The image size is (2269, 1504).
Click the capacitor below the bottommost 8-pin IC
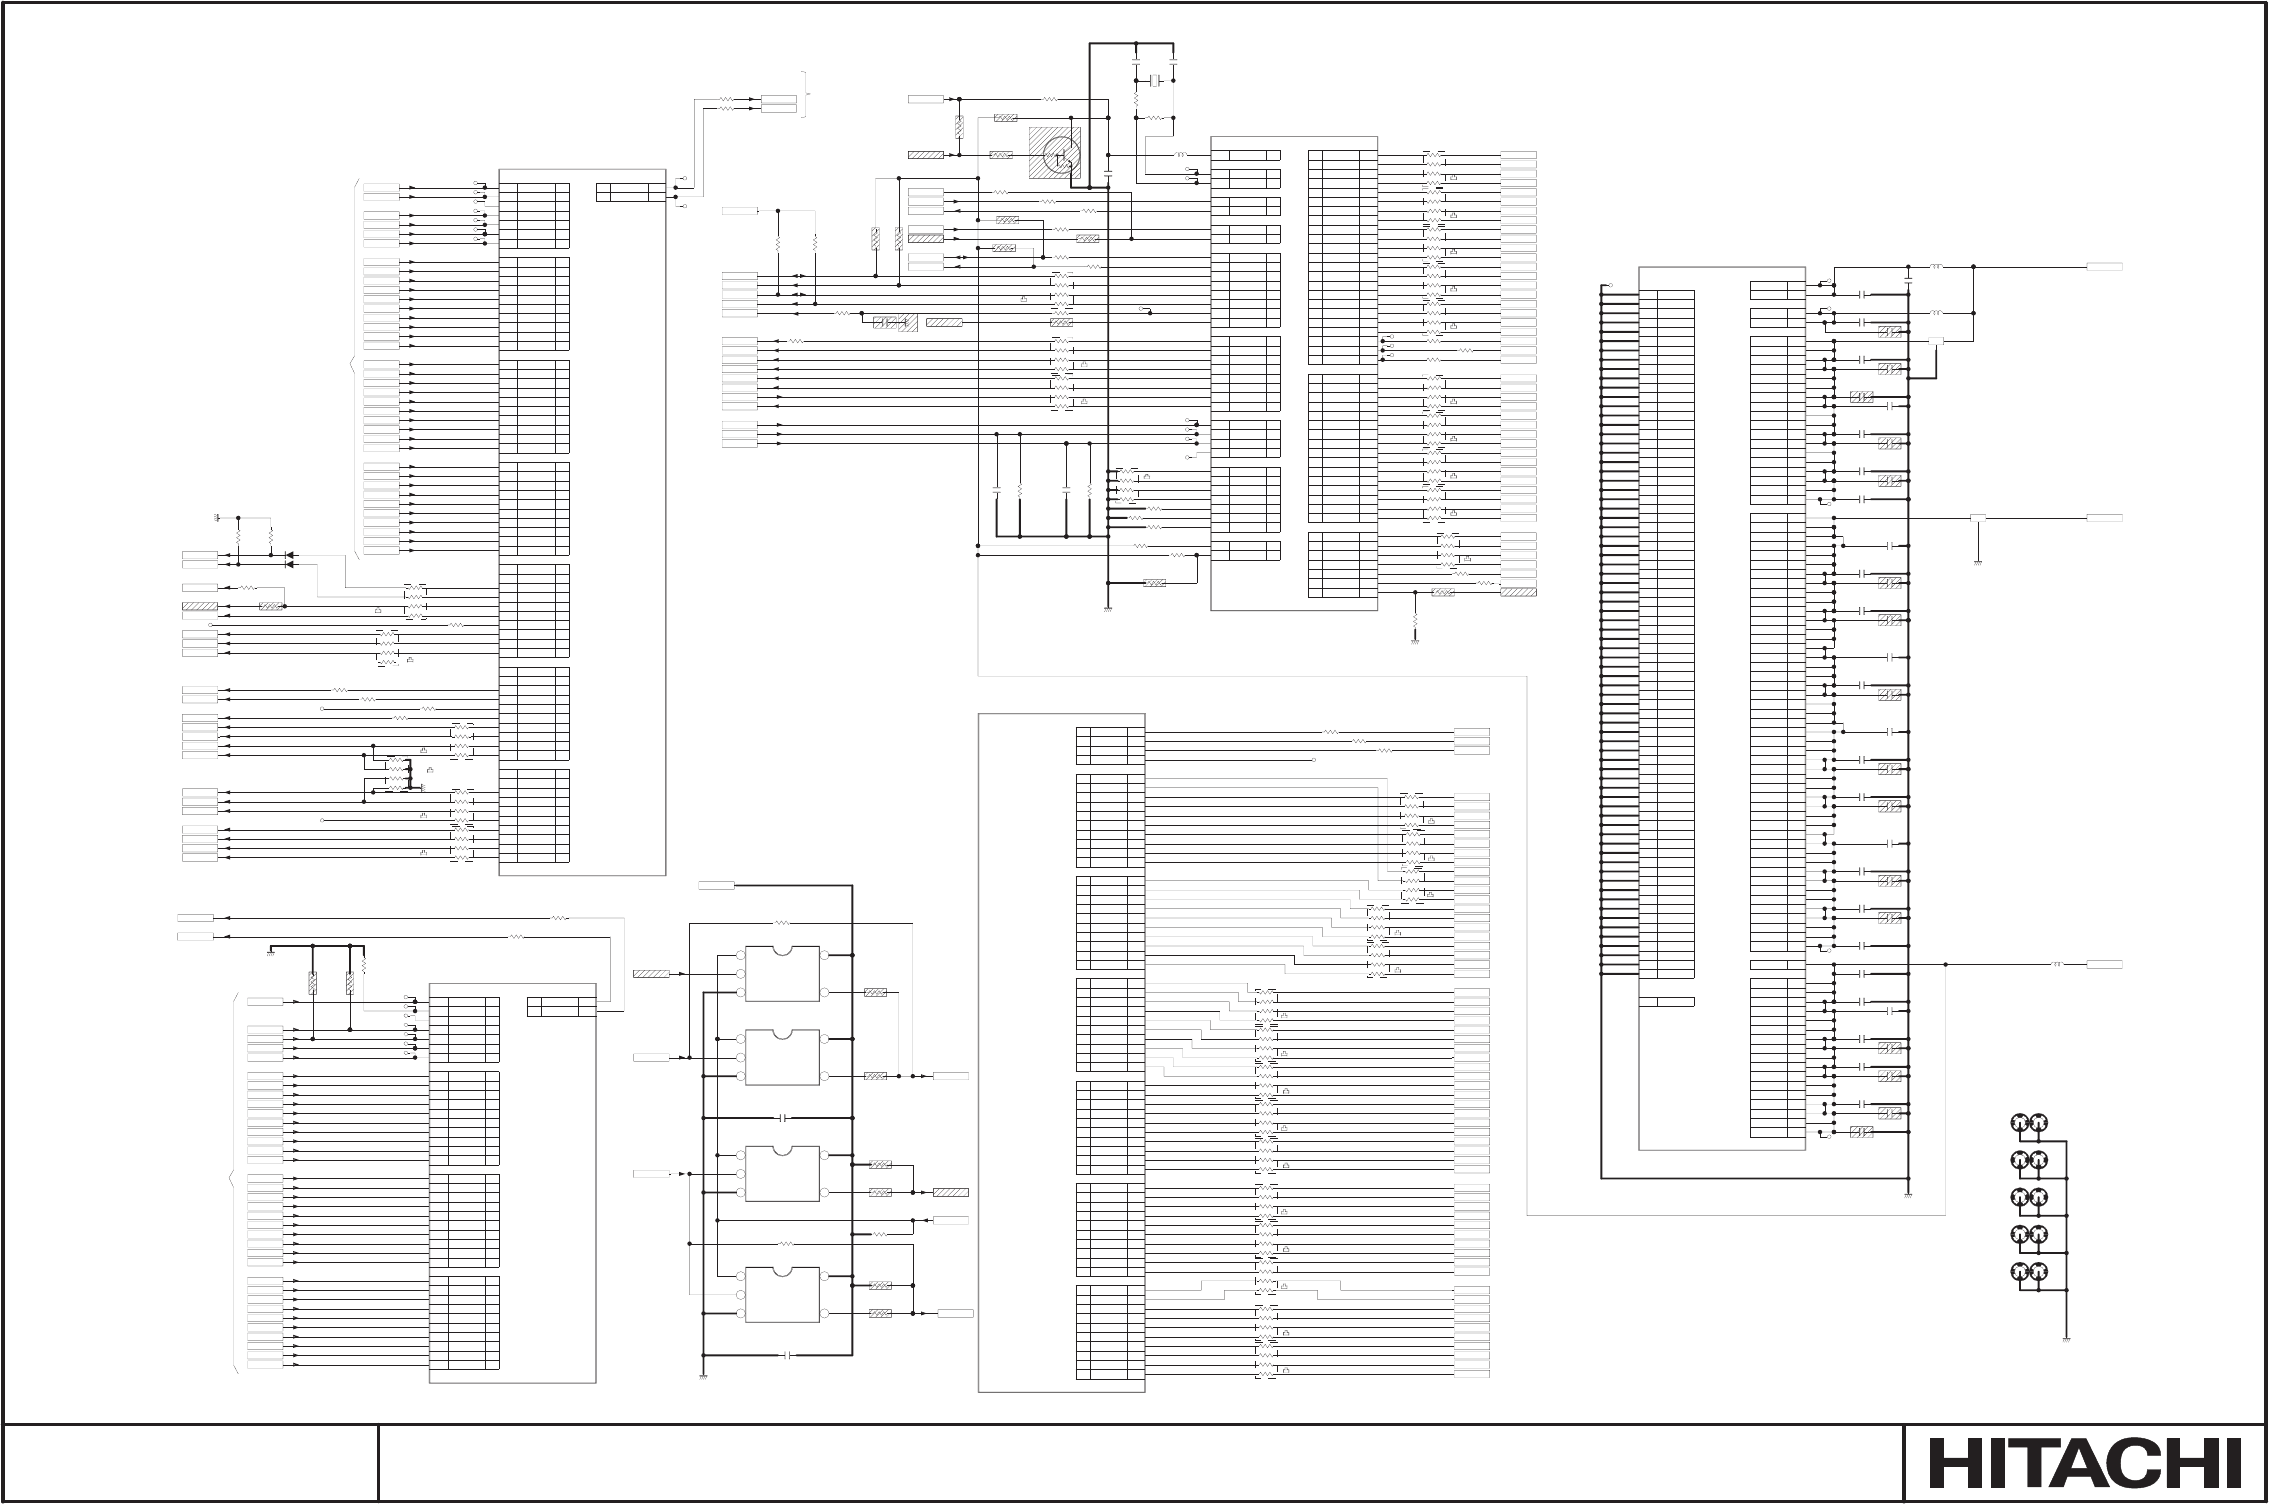pos(786,1356)
